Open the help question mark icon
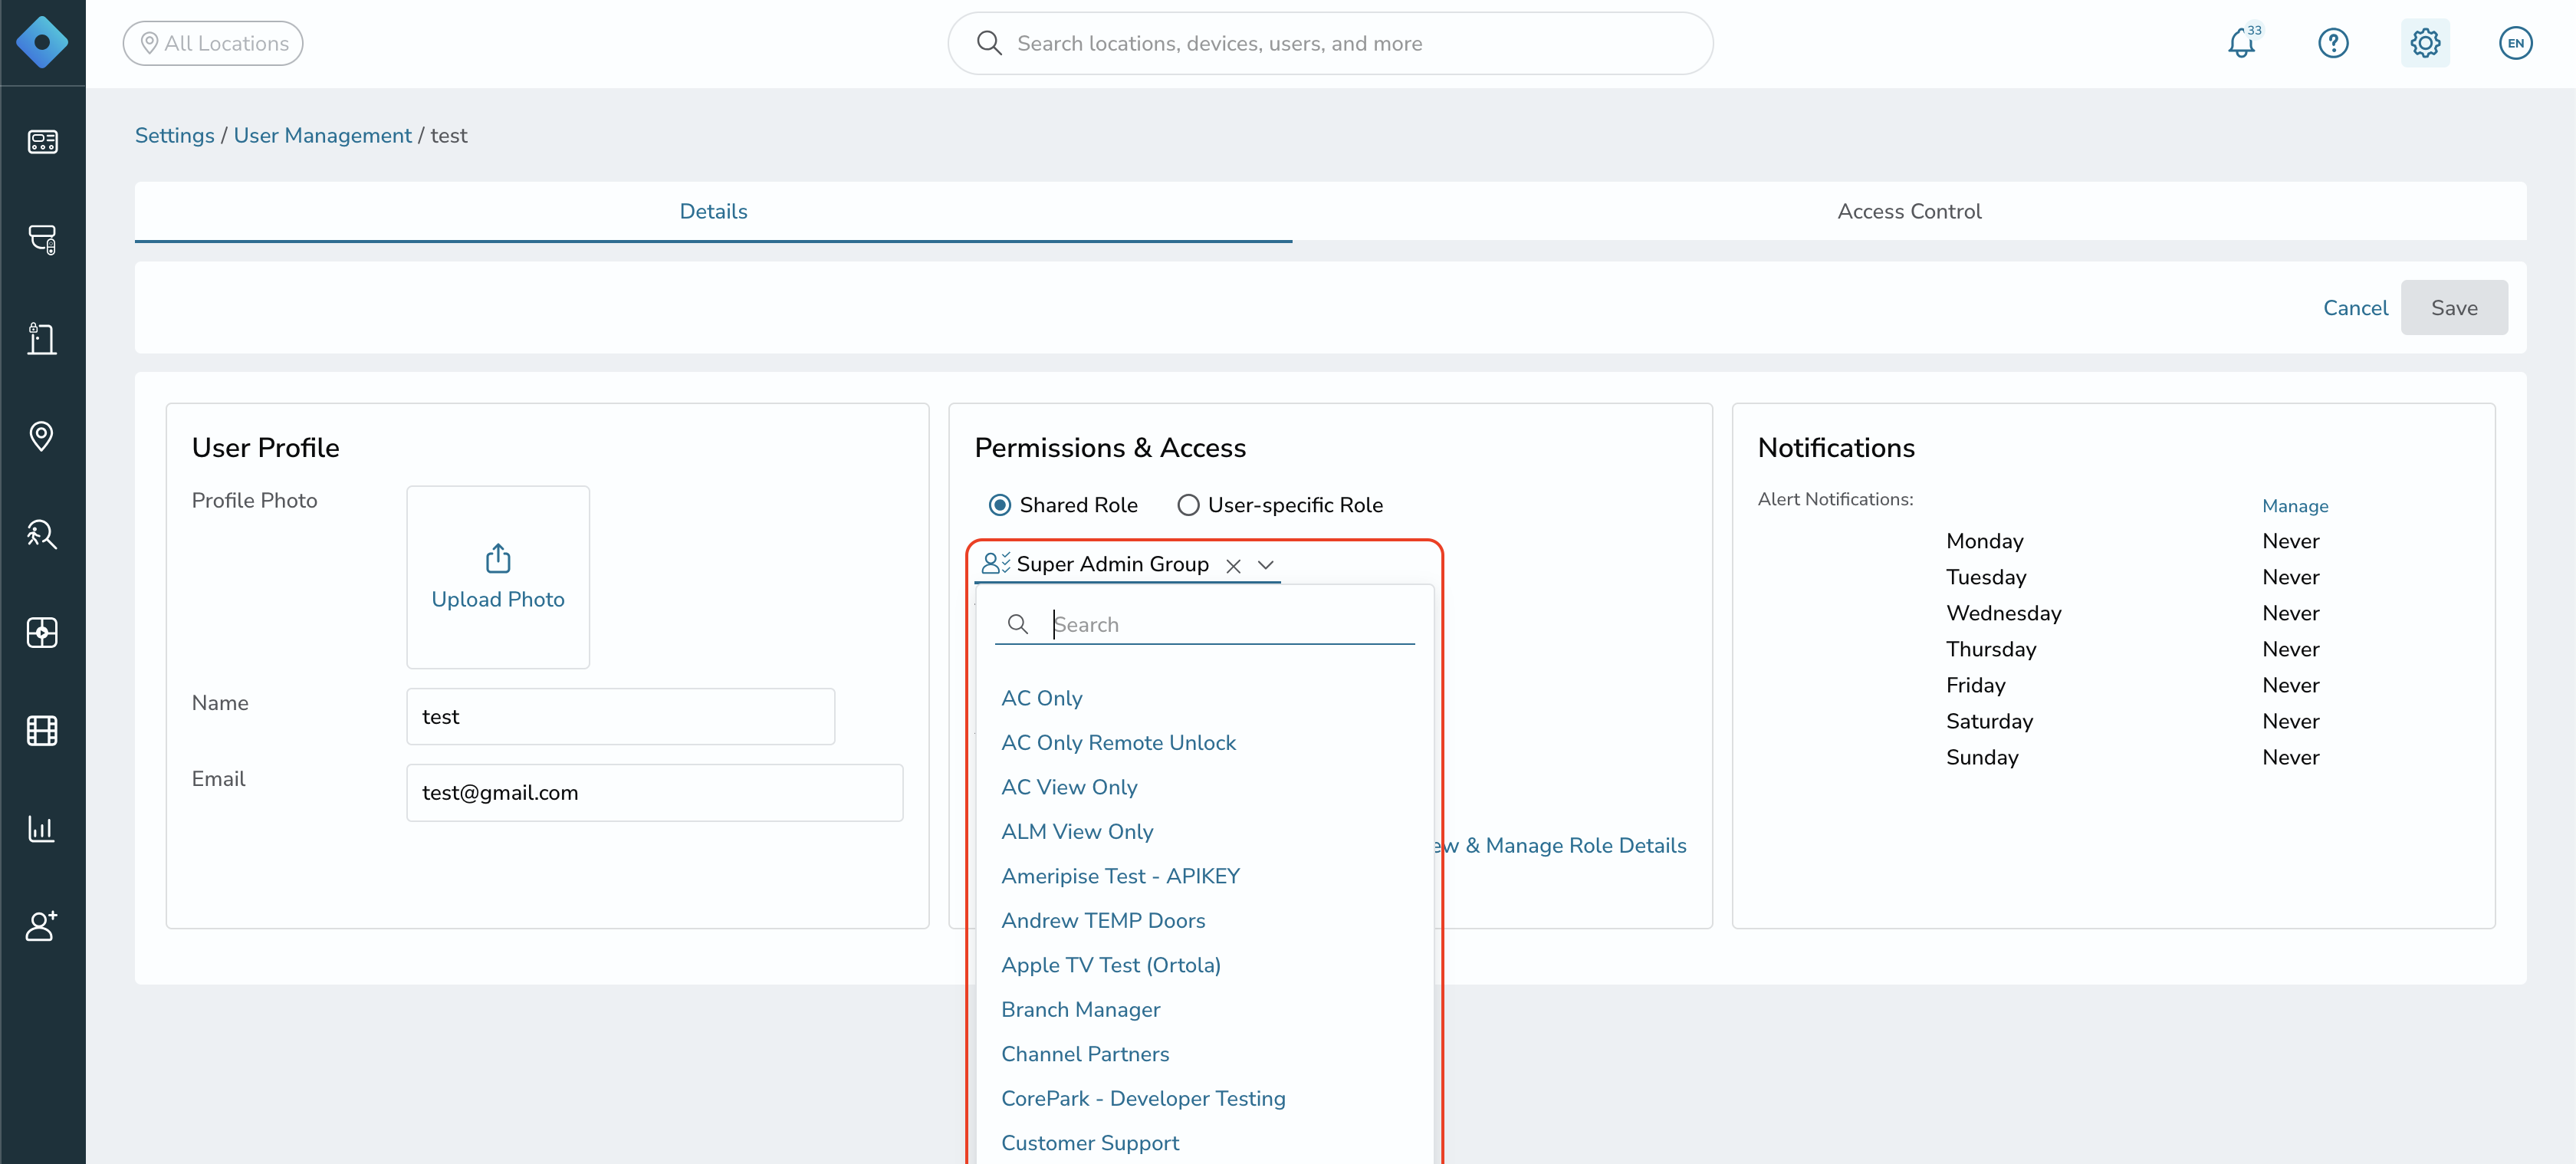This screenshot has height=1164, width=2576. click(2333, 43)
